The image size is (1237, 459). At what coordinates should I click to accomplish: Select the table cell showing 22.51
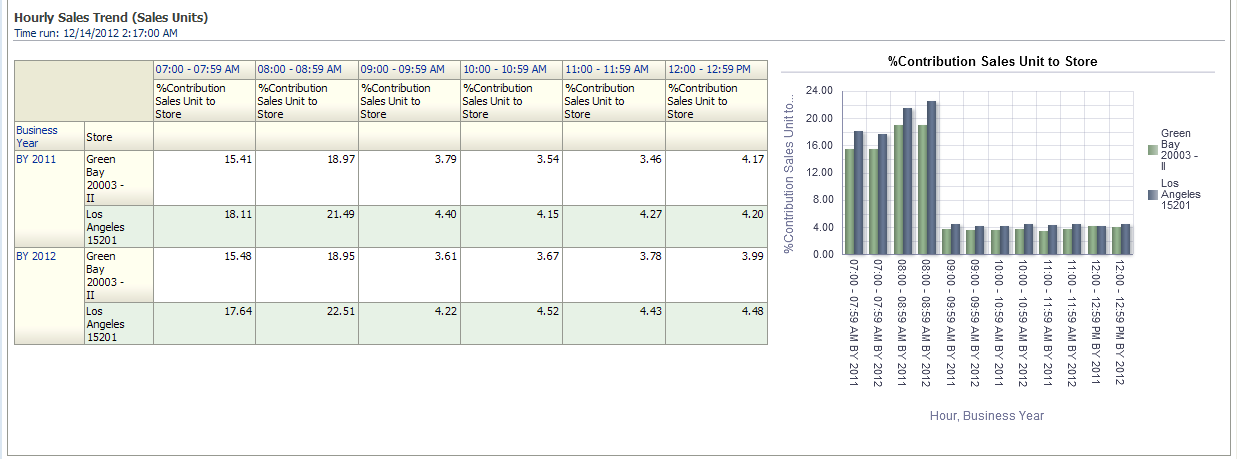(306, 311)
